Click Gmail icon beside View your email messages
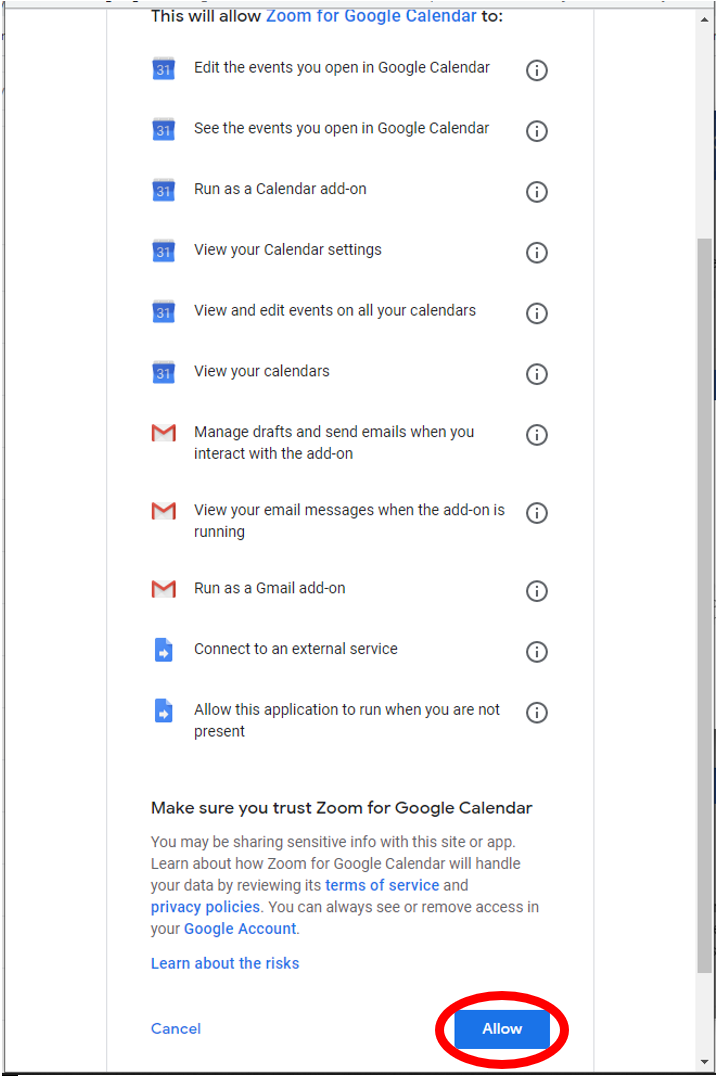Screen dimensions: 717x1077 coord(163,510)
